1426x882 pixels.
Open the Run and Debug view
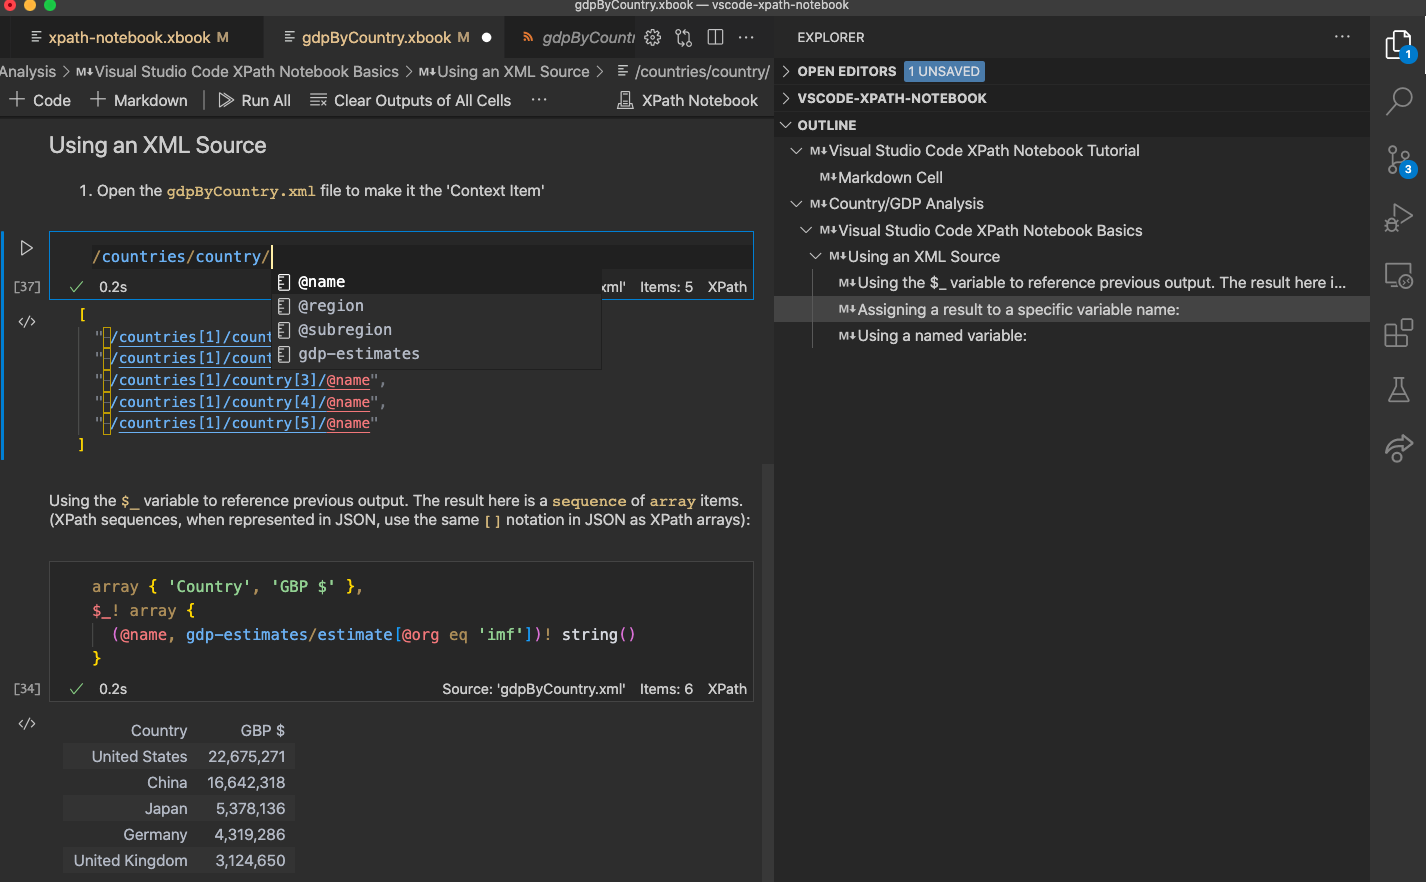tap(1398, 217)
